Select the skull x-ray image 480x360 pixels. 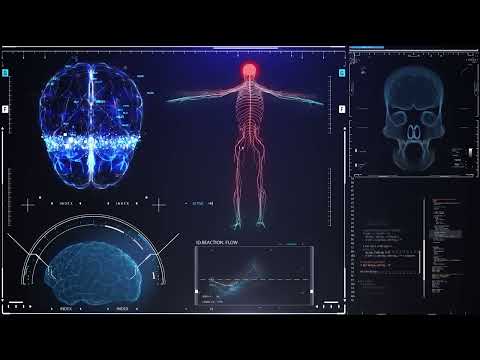coord(414,118)
